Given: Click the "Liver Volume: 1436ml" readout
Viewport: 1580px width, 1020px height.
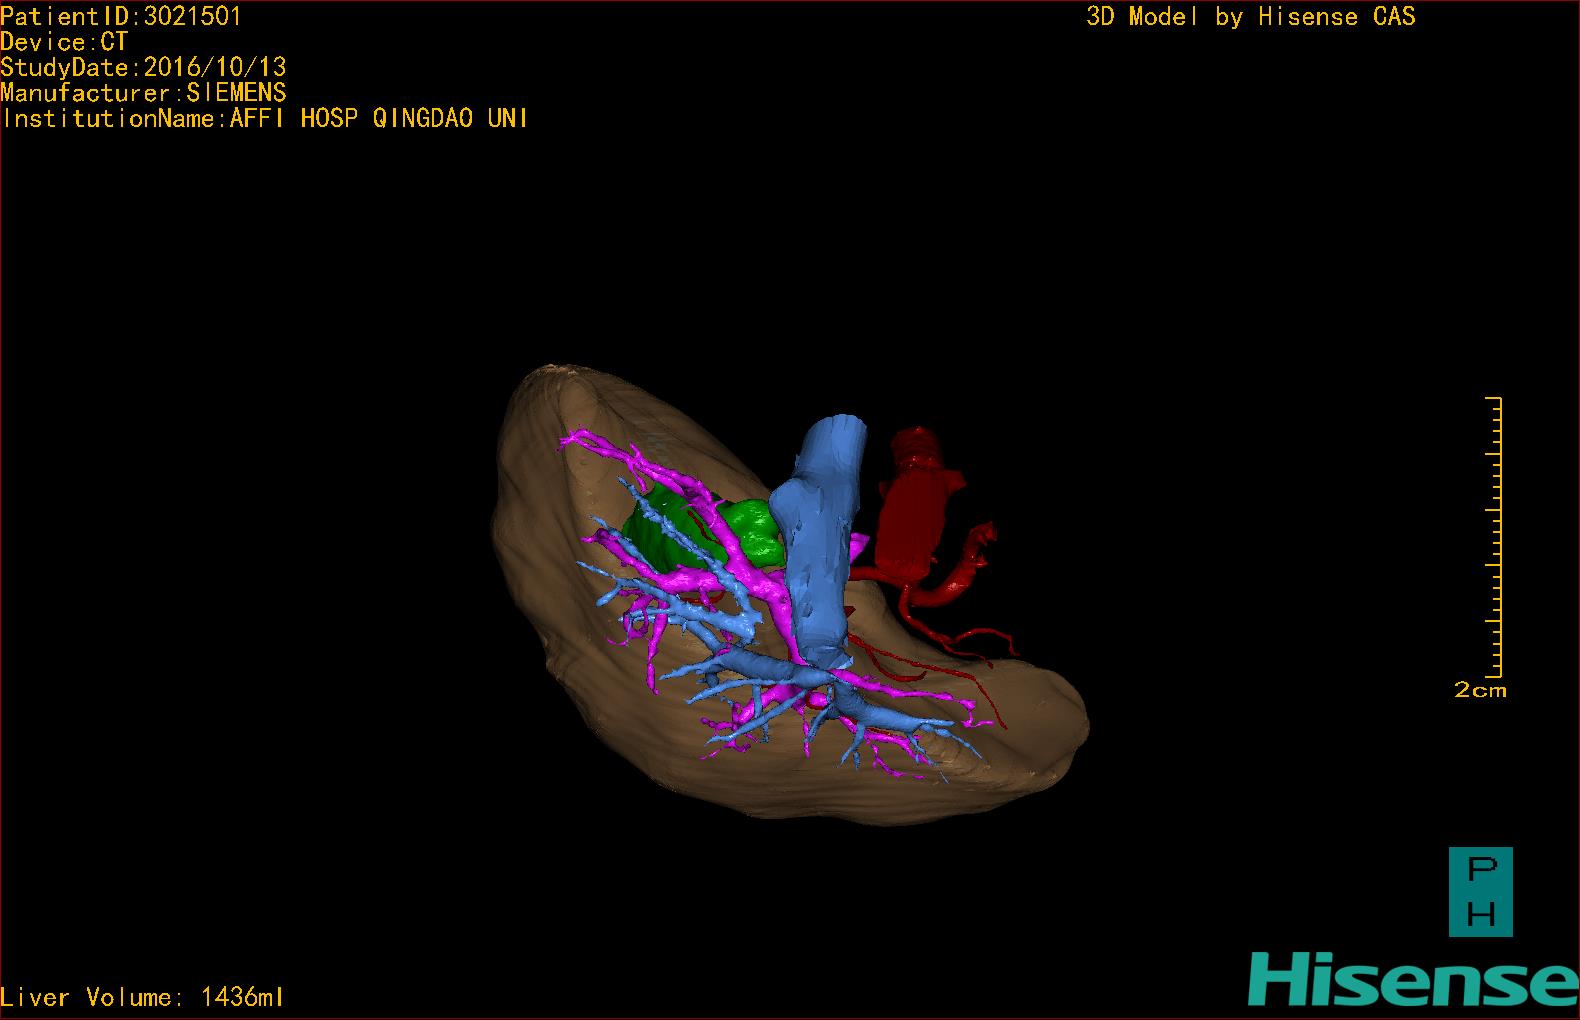Looking at the screenshot, I should [142, 997].
